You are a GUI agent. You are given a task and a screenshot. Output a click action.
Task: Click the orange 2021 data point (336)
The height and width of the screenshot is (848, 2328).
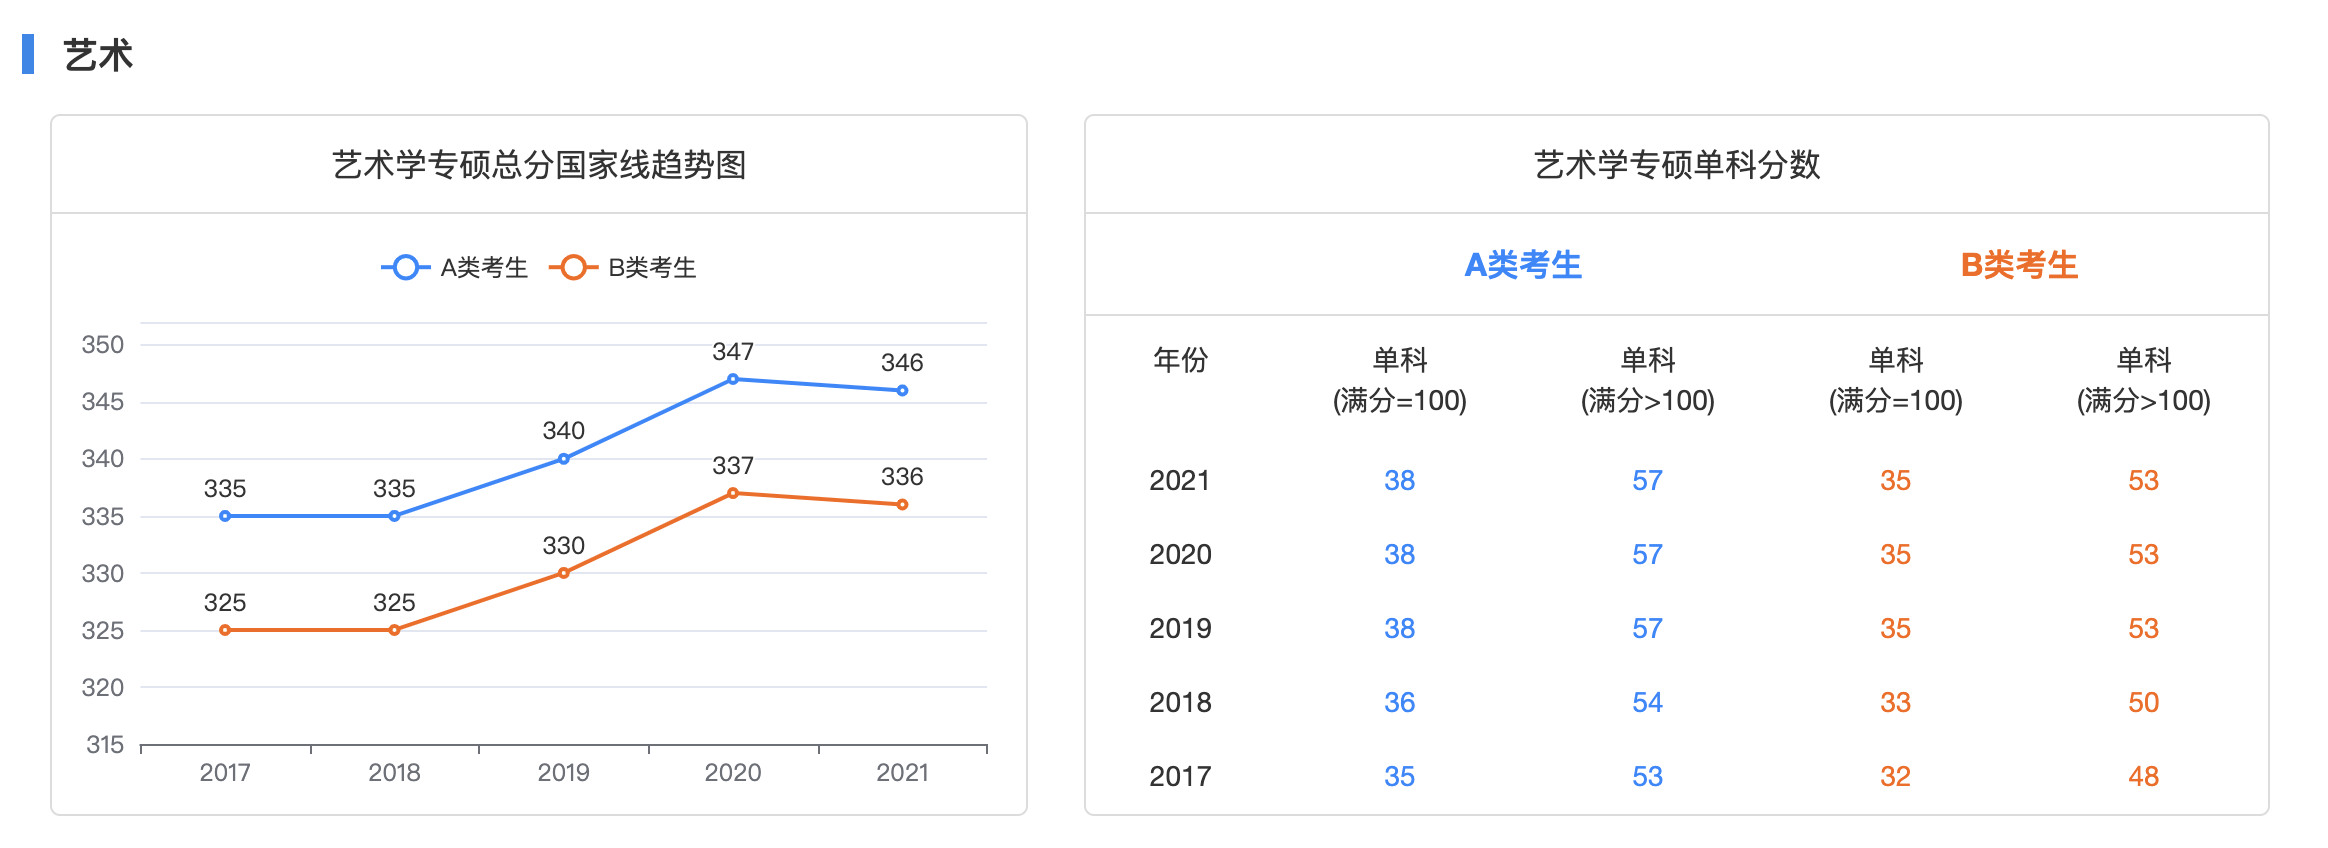pyautogui.click(x=902, y=505)
